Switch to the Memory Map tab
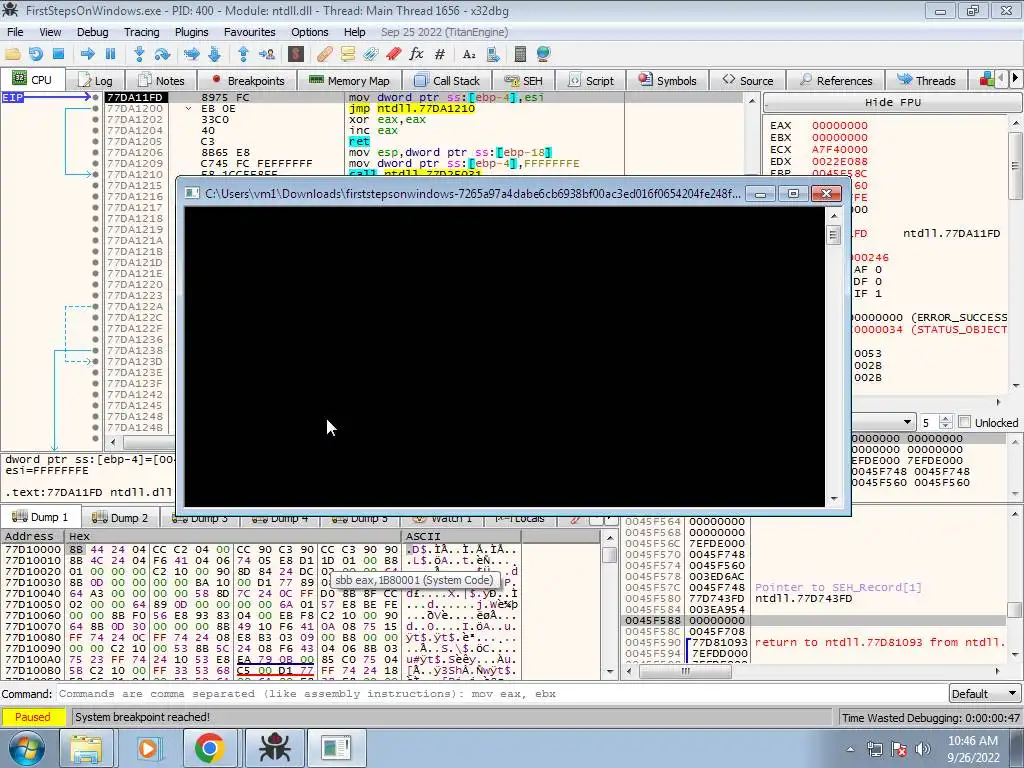 click(x=349, y=81)
